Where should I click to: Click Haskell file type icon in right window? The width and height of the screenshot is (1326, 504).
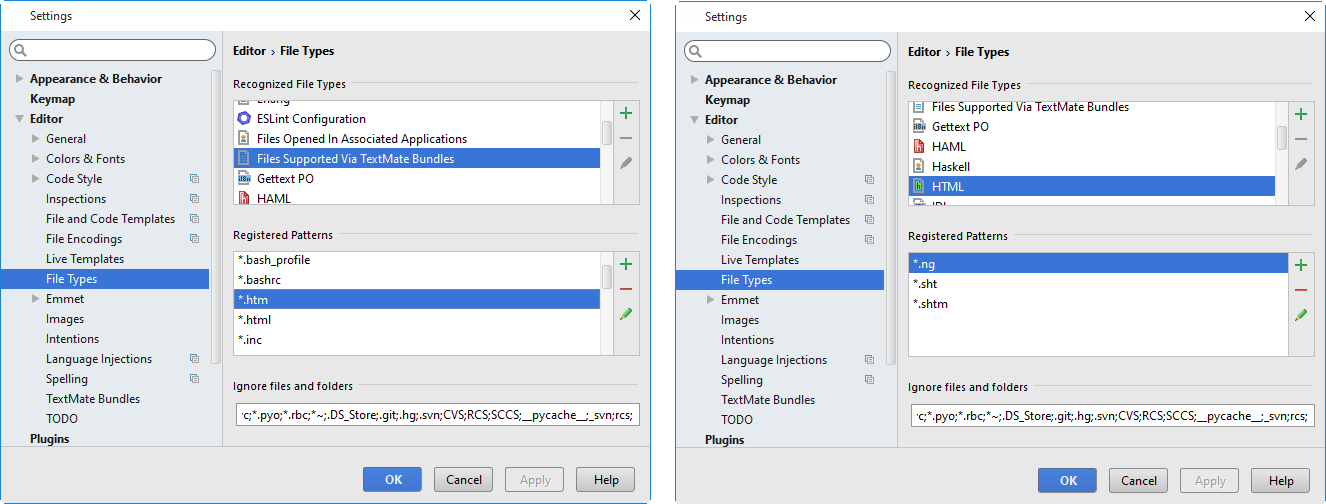919,166
